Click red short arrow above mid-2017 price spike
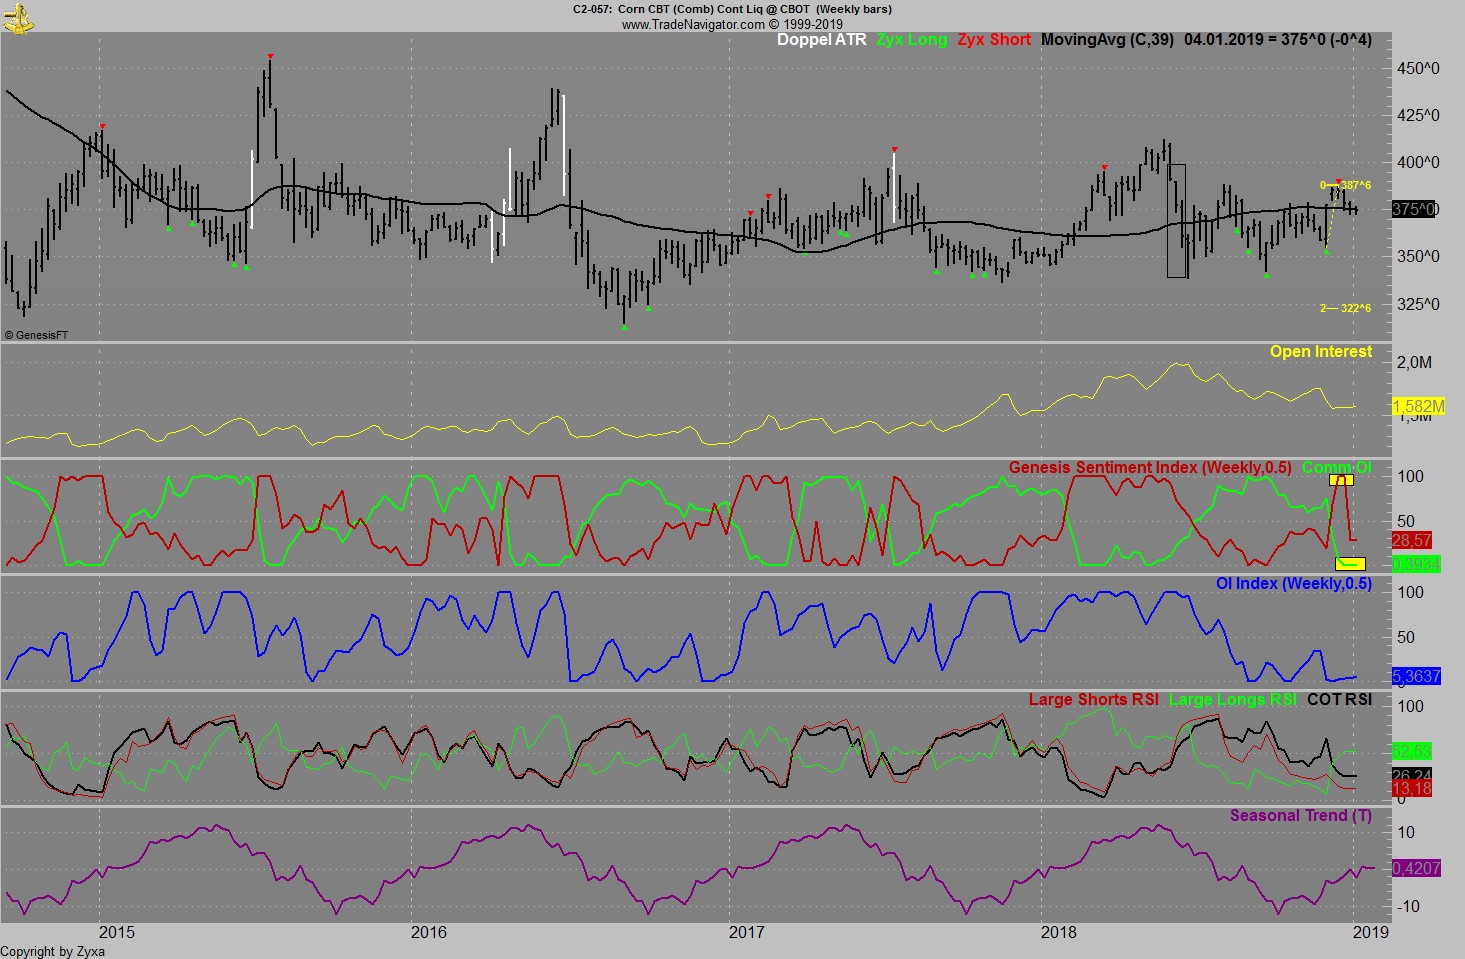Viewport: 1465px width, 959px height. pos(894,149)
